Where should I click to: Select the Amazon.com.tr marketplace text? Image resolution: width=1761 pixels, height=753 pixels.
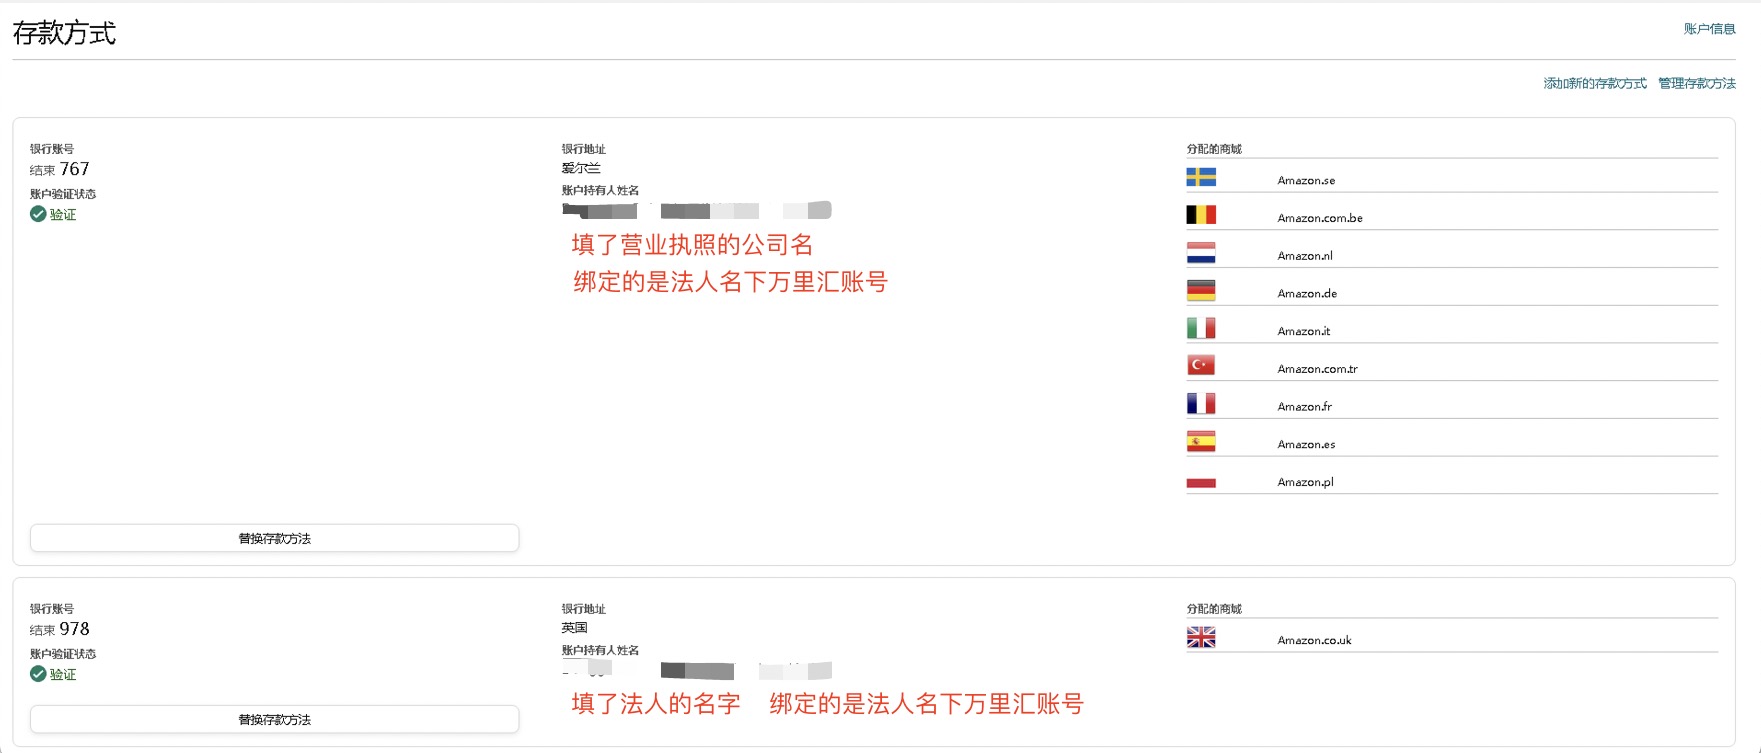(1317, 369)
